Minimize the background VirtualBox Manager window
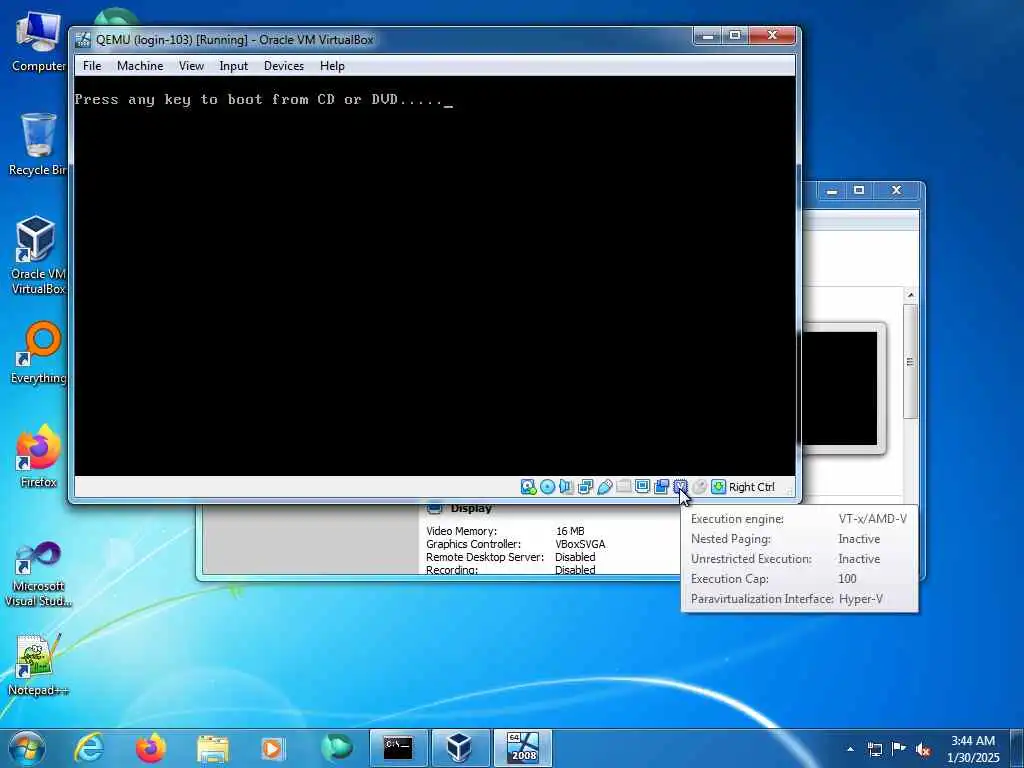1024x768 pixels. tap(831, 191)
